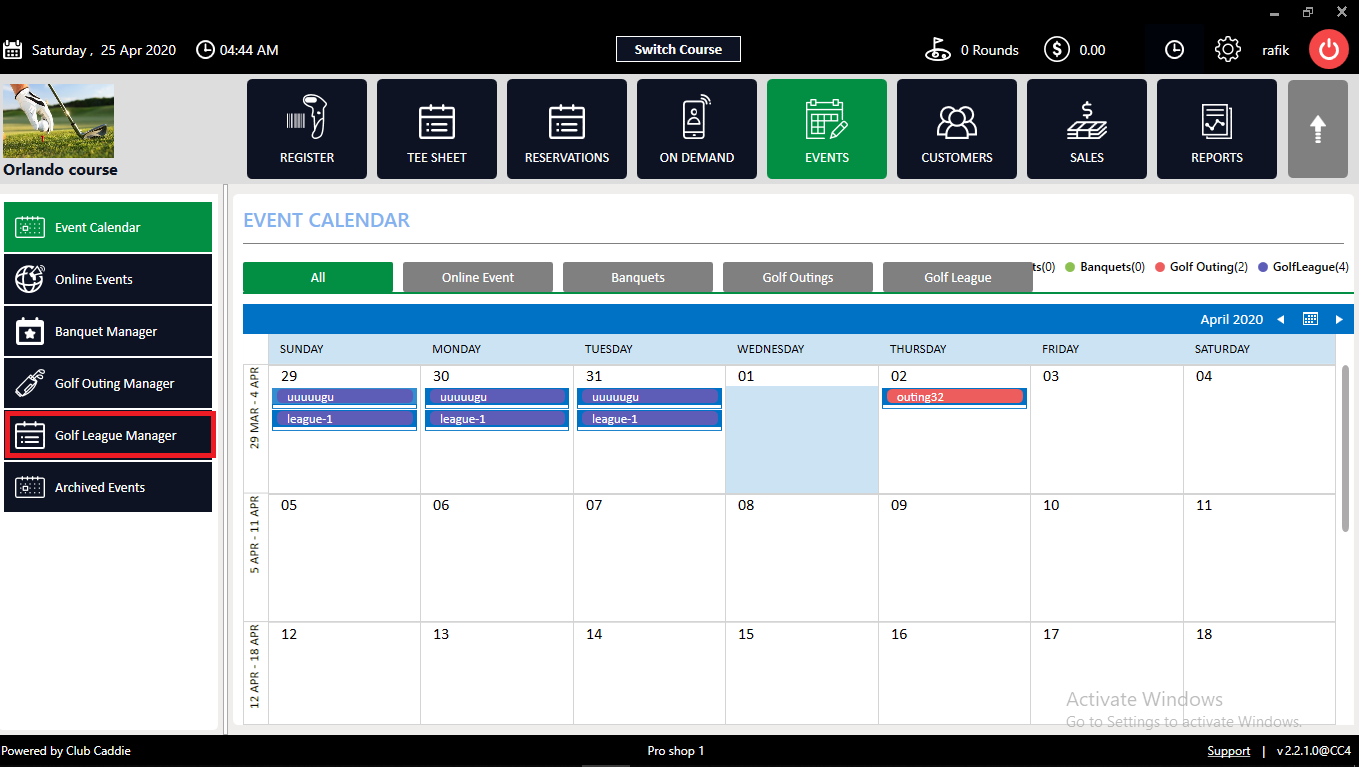Viewport: 1359px width, 767px height.
Task: Select calendar day 08
Action: click(x=802, y=558)
